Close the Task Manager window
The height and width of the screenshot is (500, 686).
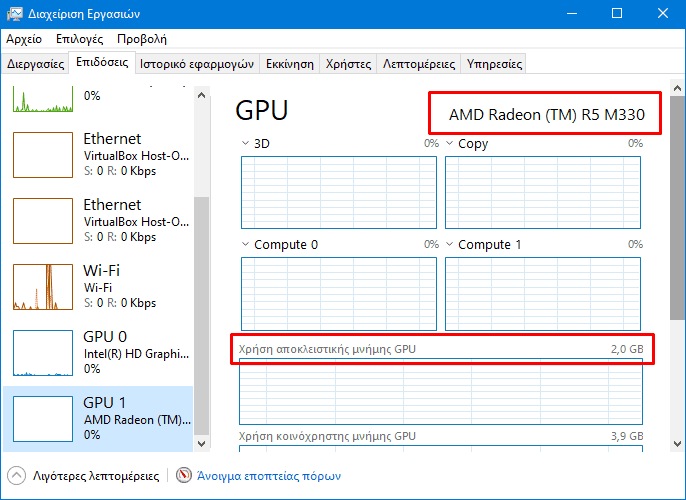tap(663, 14)
